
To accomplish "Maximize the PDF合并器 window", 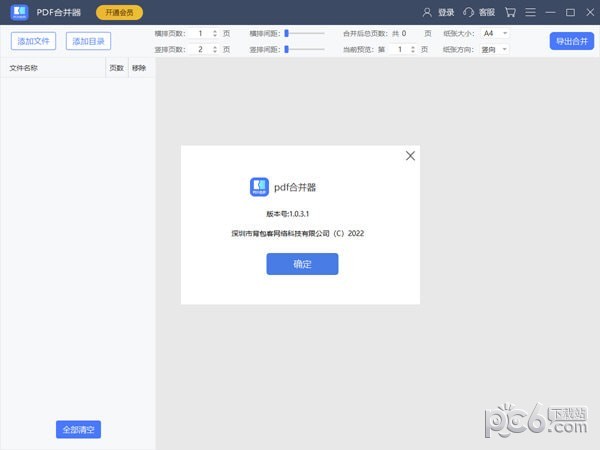I will [x=570, y=13].
